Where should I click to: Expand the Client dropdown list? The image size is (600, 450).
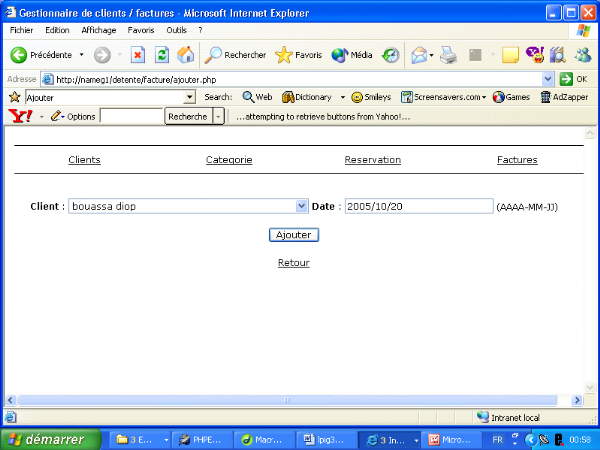click(x=302, y=206)
